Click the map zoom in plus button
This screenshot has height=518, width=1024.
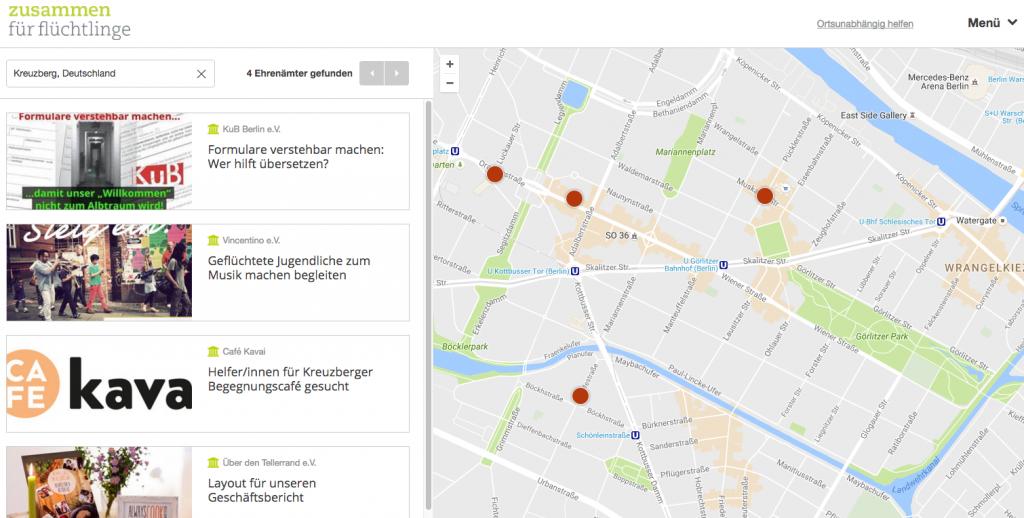pyautogui.click(x=450, y=64)
